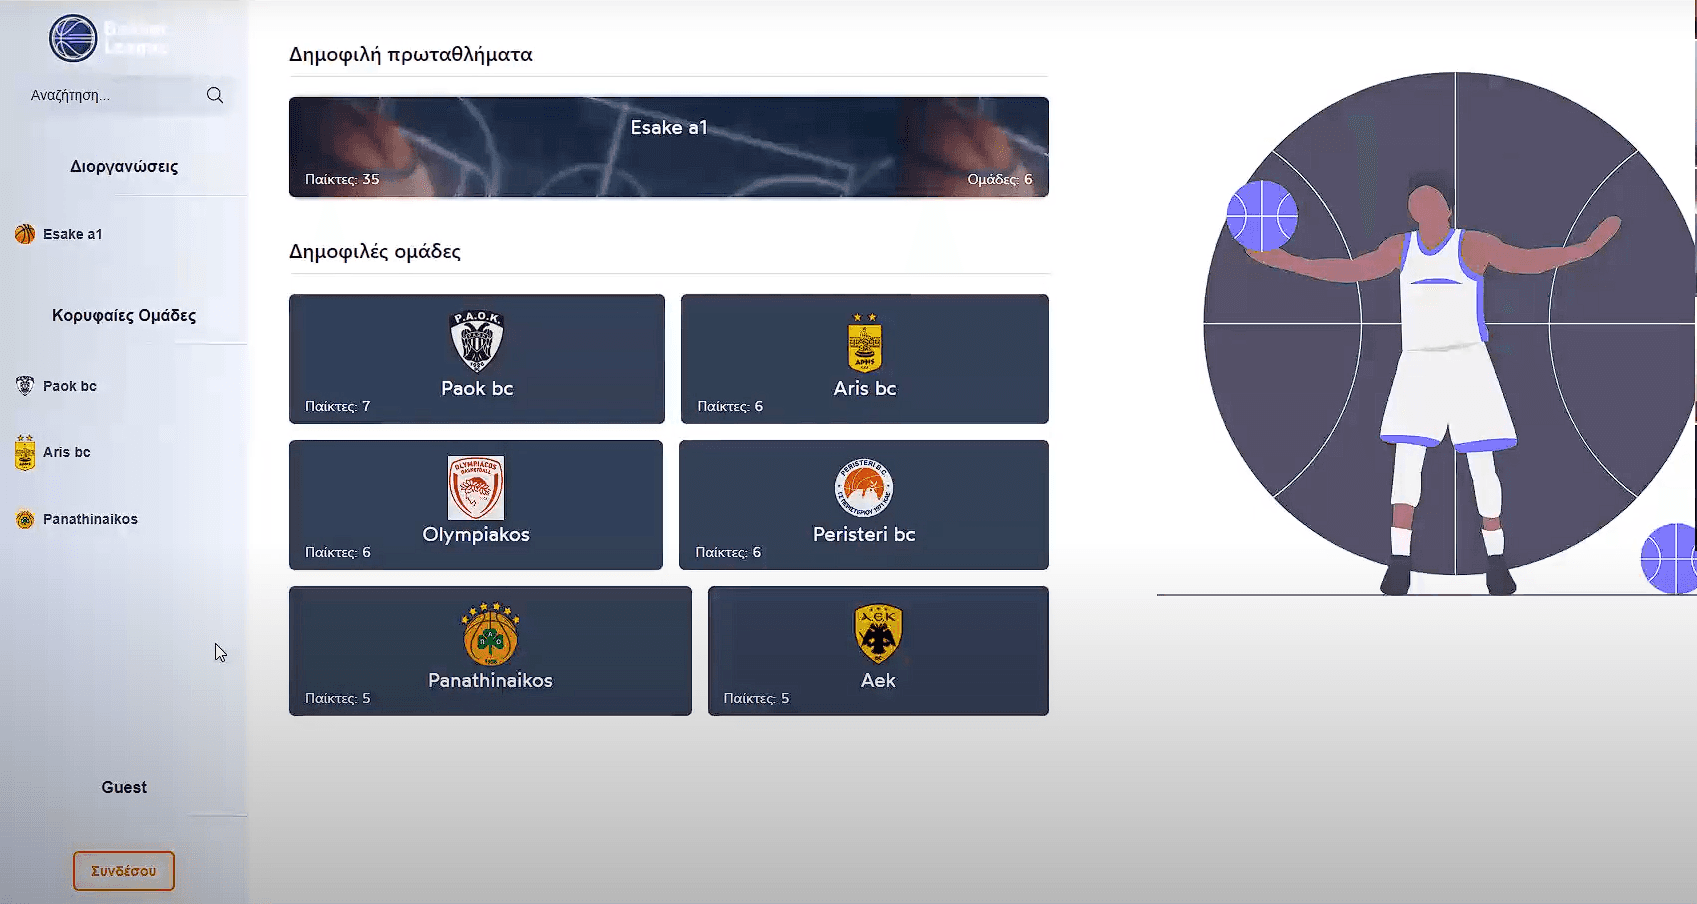Click the Aris crest on the team card

click(x=864, y=342)
